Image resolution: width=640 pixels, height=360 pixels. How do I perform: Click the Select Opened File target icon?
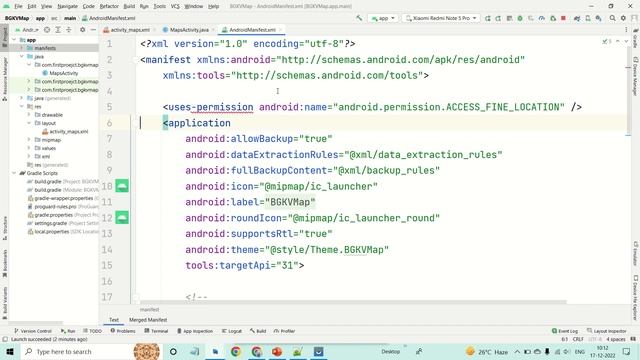pyautogui.click(x=47, y=30)
